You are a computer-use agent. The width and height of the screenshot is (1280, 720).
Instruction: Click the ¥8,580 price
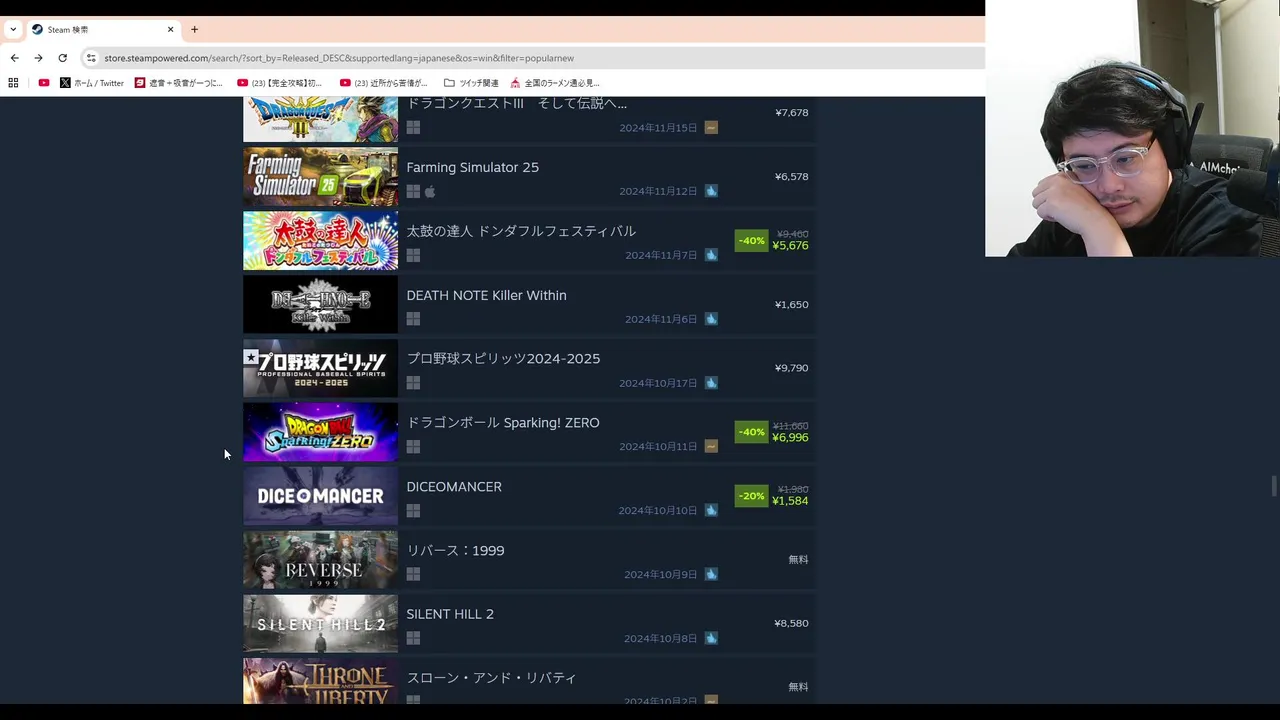[x=791, y=623]
